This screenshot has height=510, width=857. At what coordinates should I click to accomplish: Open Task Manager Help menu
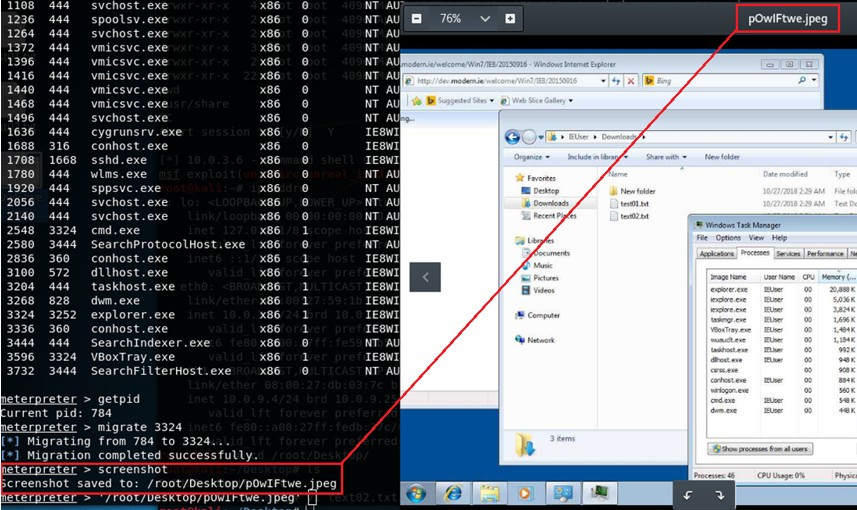[779, 238]
